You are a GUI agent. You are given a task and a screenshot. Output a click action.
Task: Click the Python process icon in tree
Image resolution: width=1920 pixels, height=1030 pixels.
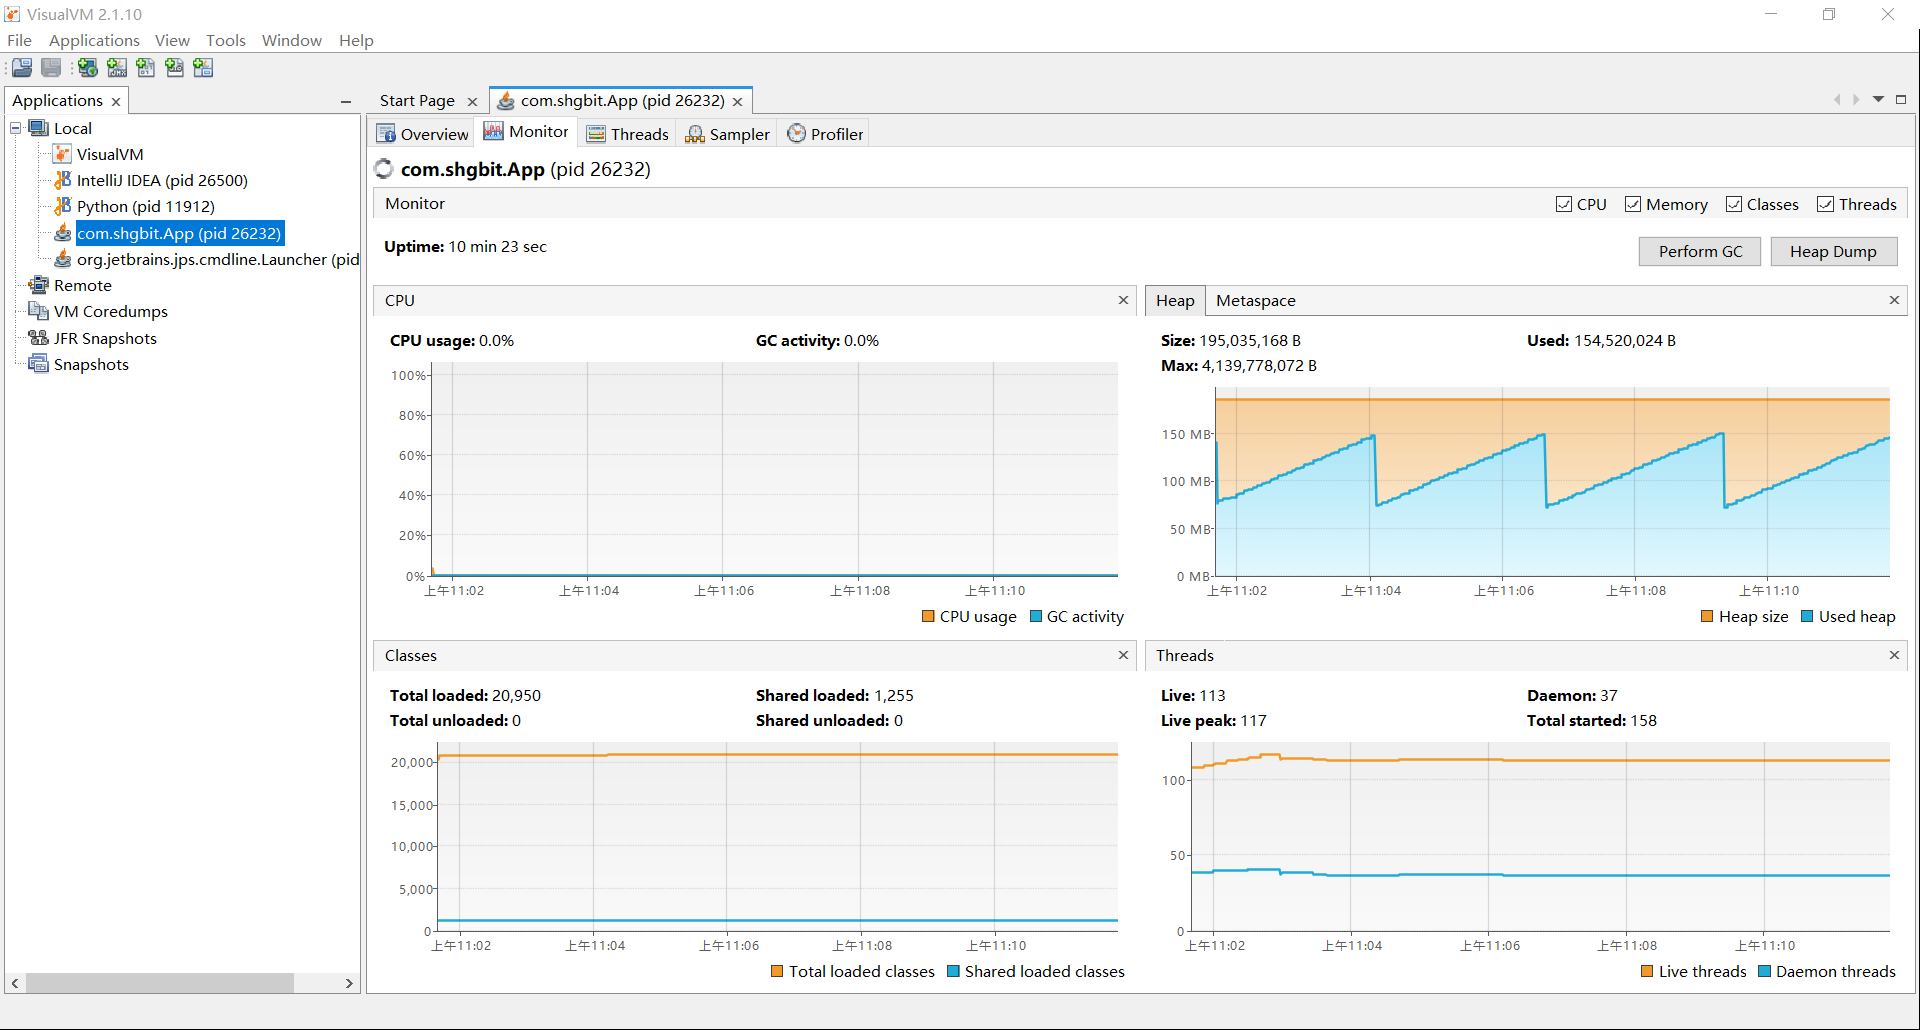point(62,206)
